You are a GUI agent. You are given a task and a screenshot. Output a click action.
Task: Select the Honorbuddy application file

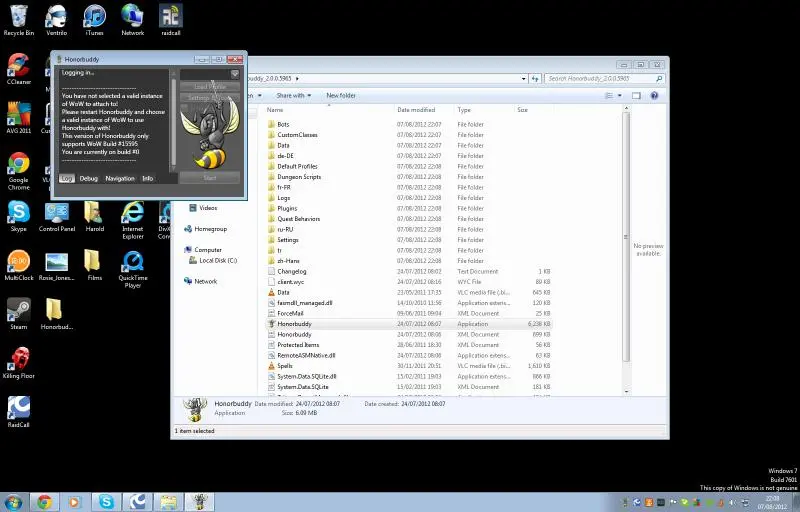click(408, 324)
